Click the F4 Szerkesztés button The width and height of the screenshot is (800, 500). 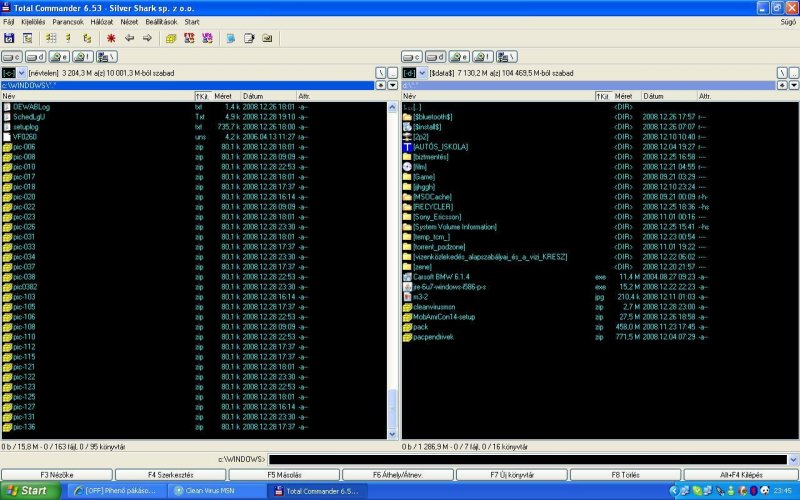tap(170, 475)
